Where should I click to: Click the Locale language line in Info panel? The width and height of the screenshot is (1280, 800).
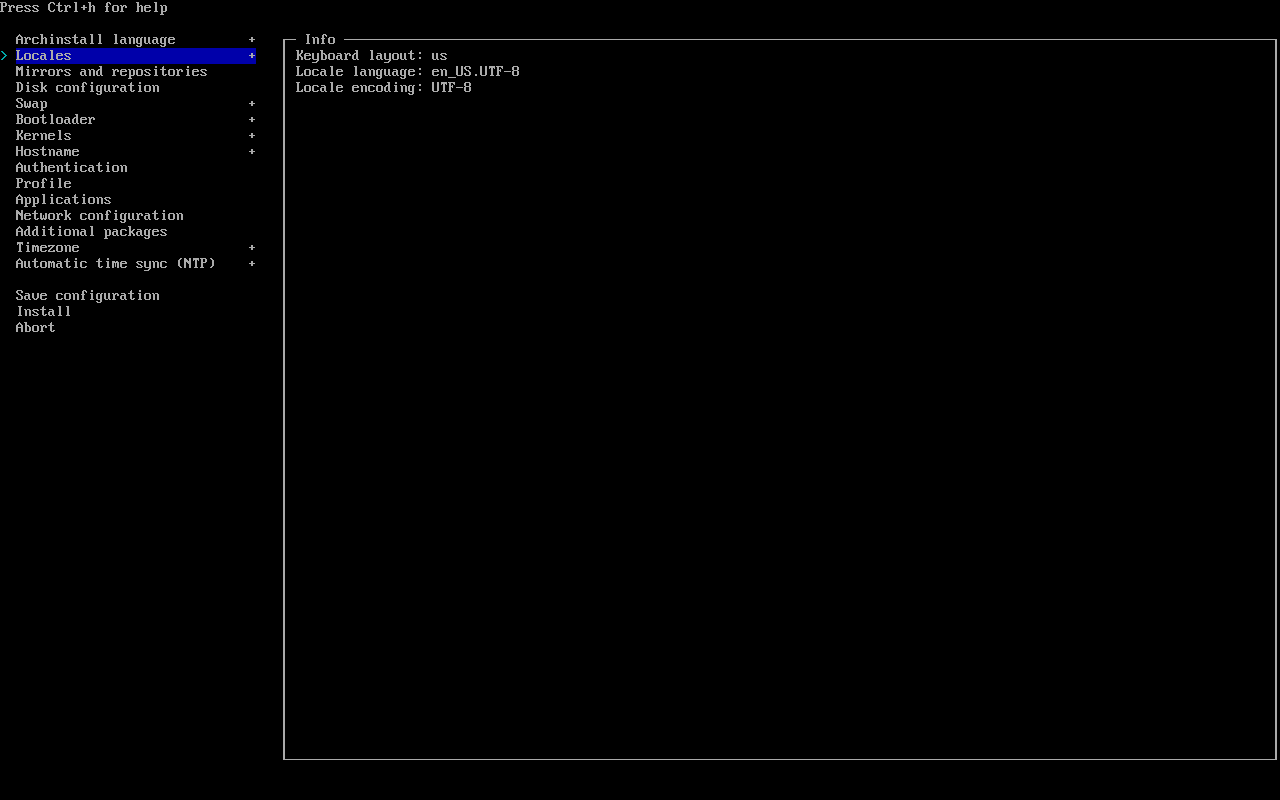pos(407,72)
